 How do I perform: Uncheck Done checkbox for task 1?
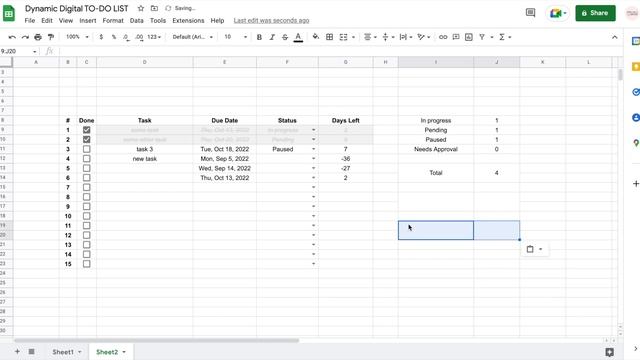pos(87,130)
